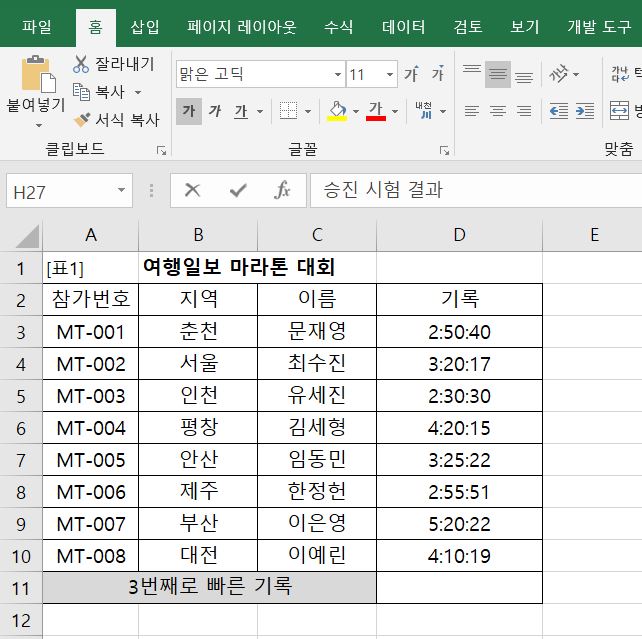Click the Paste clipboard icon
Screen dimensions: 642x639
(x=38, y=75)
